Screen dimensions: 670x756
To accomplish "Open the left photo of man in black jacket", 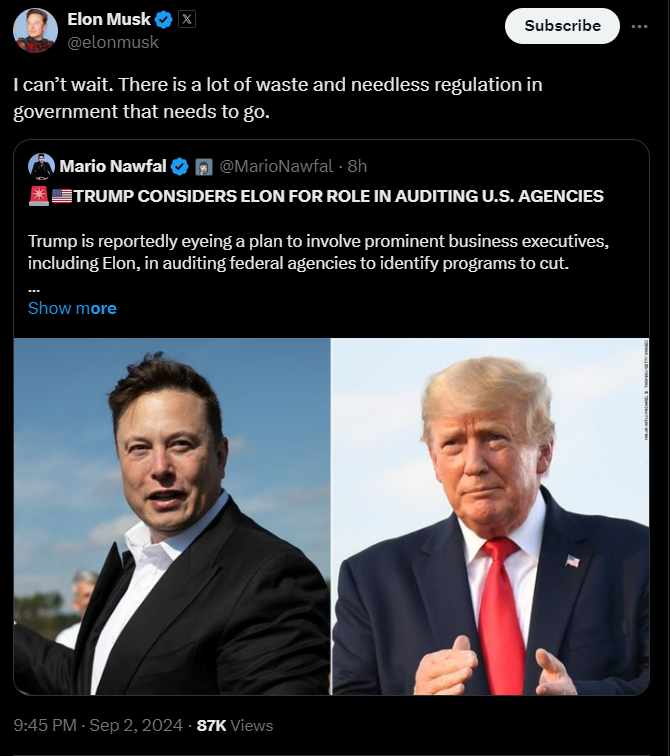I will [x=172, y=516].
